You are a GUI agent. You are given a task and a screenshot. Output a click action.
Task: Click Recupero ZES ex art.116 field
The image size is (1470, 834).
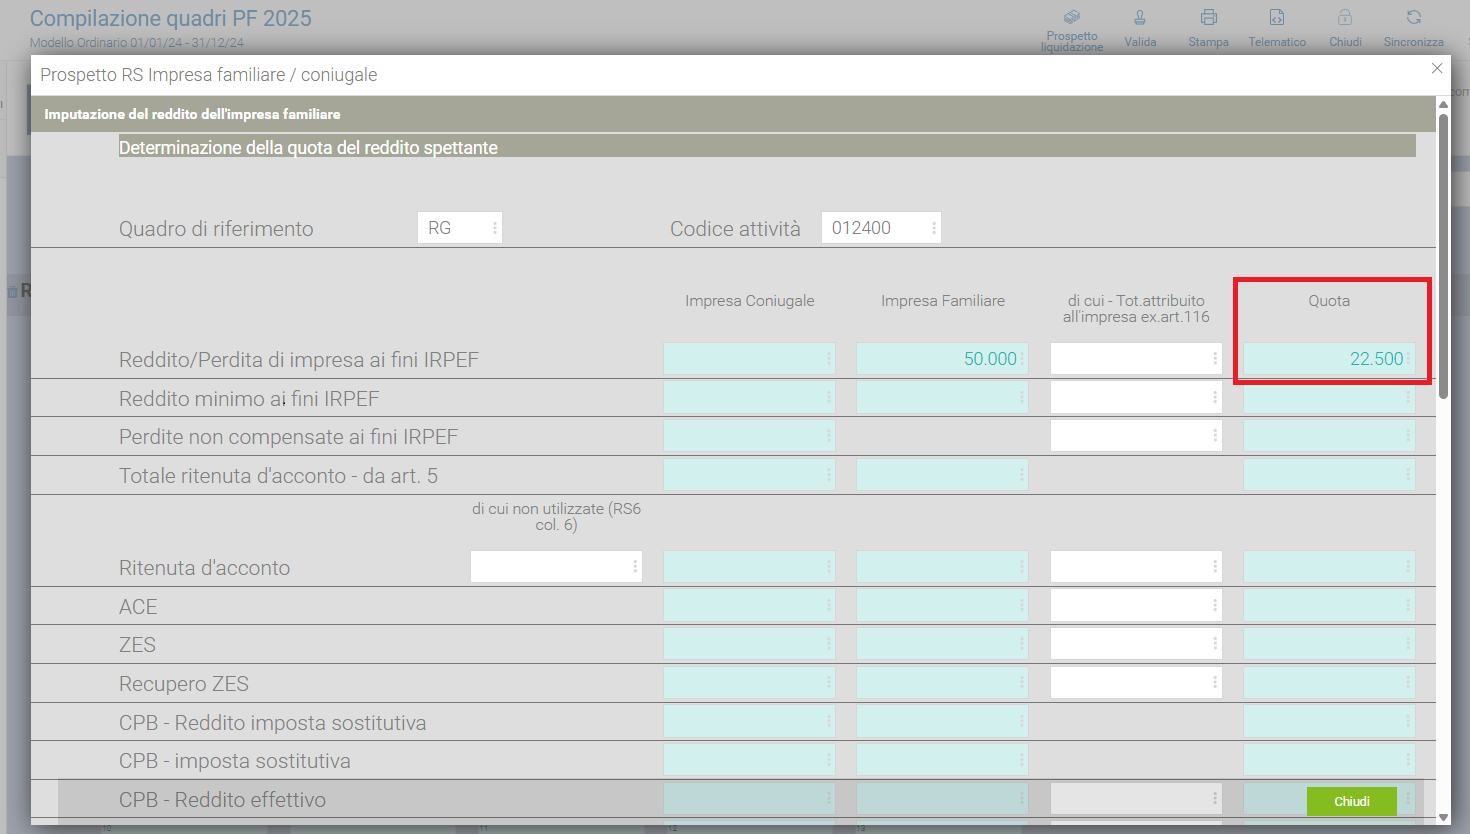click(x=1136, y=683)
